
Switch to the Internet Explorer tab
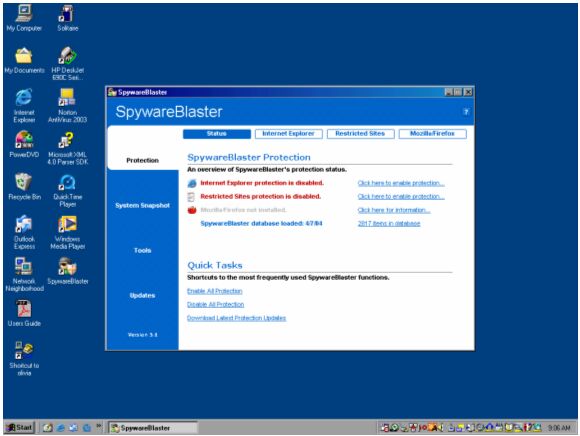pyautogui.click(x=289, y=134)
